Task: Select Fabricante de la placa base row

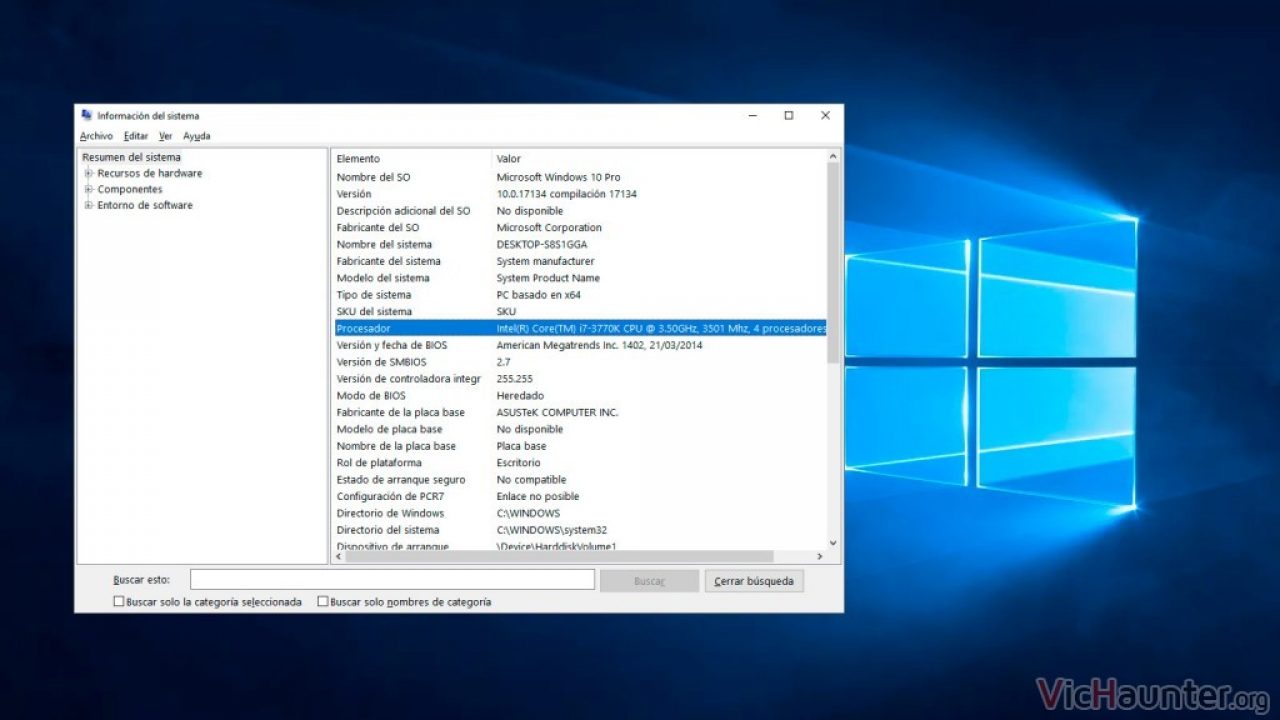Action: pyautogui.click(x=579, y=412)
